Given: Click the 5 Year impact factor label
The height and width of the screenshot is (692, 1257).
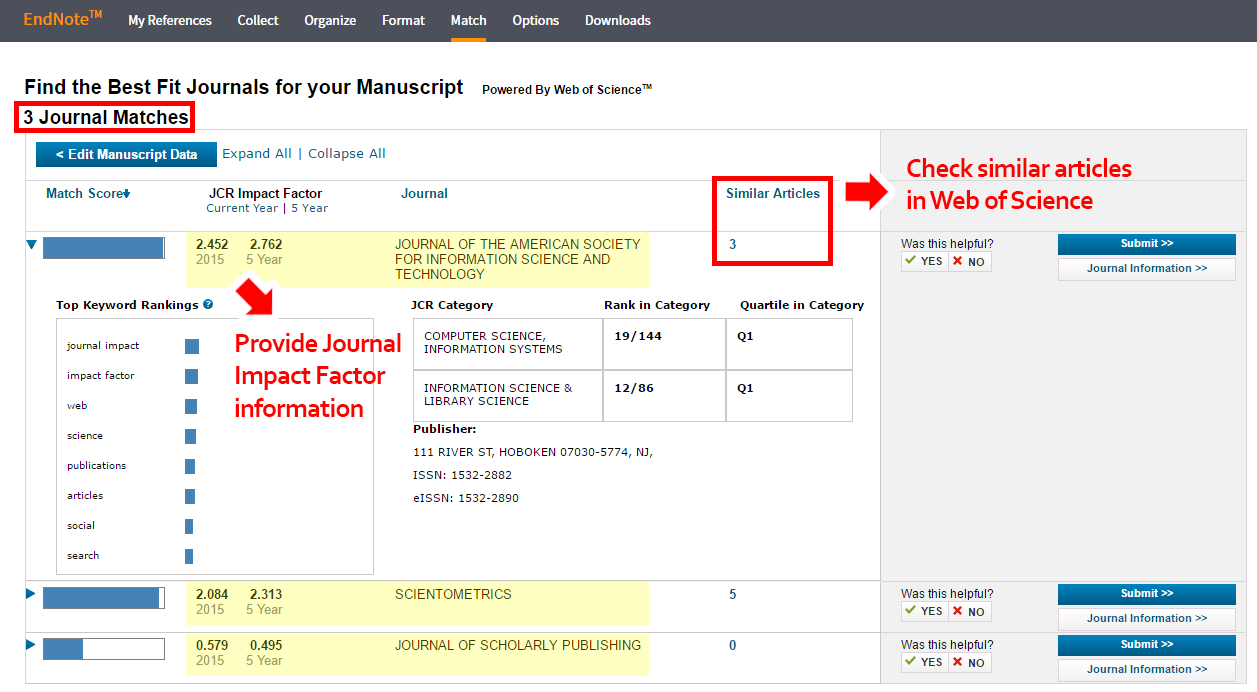Looking at the screenshot, I should tap(308, 208).
